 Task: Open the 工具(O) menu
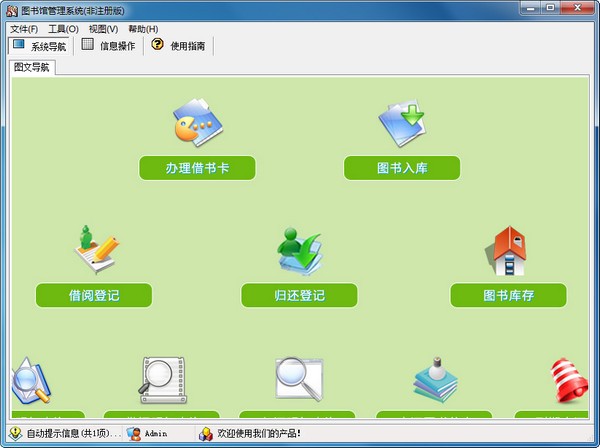(x=63, y=29)
